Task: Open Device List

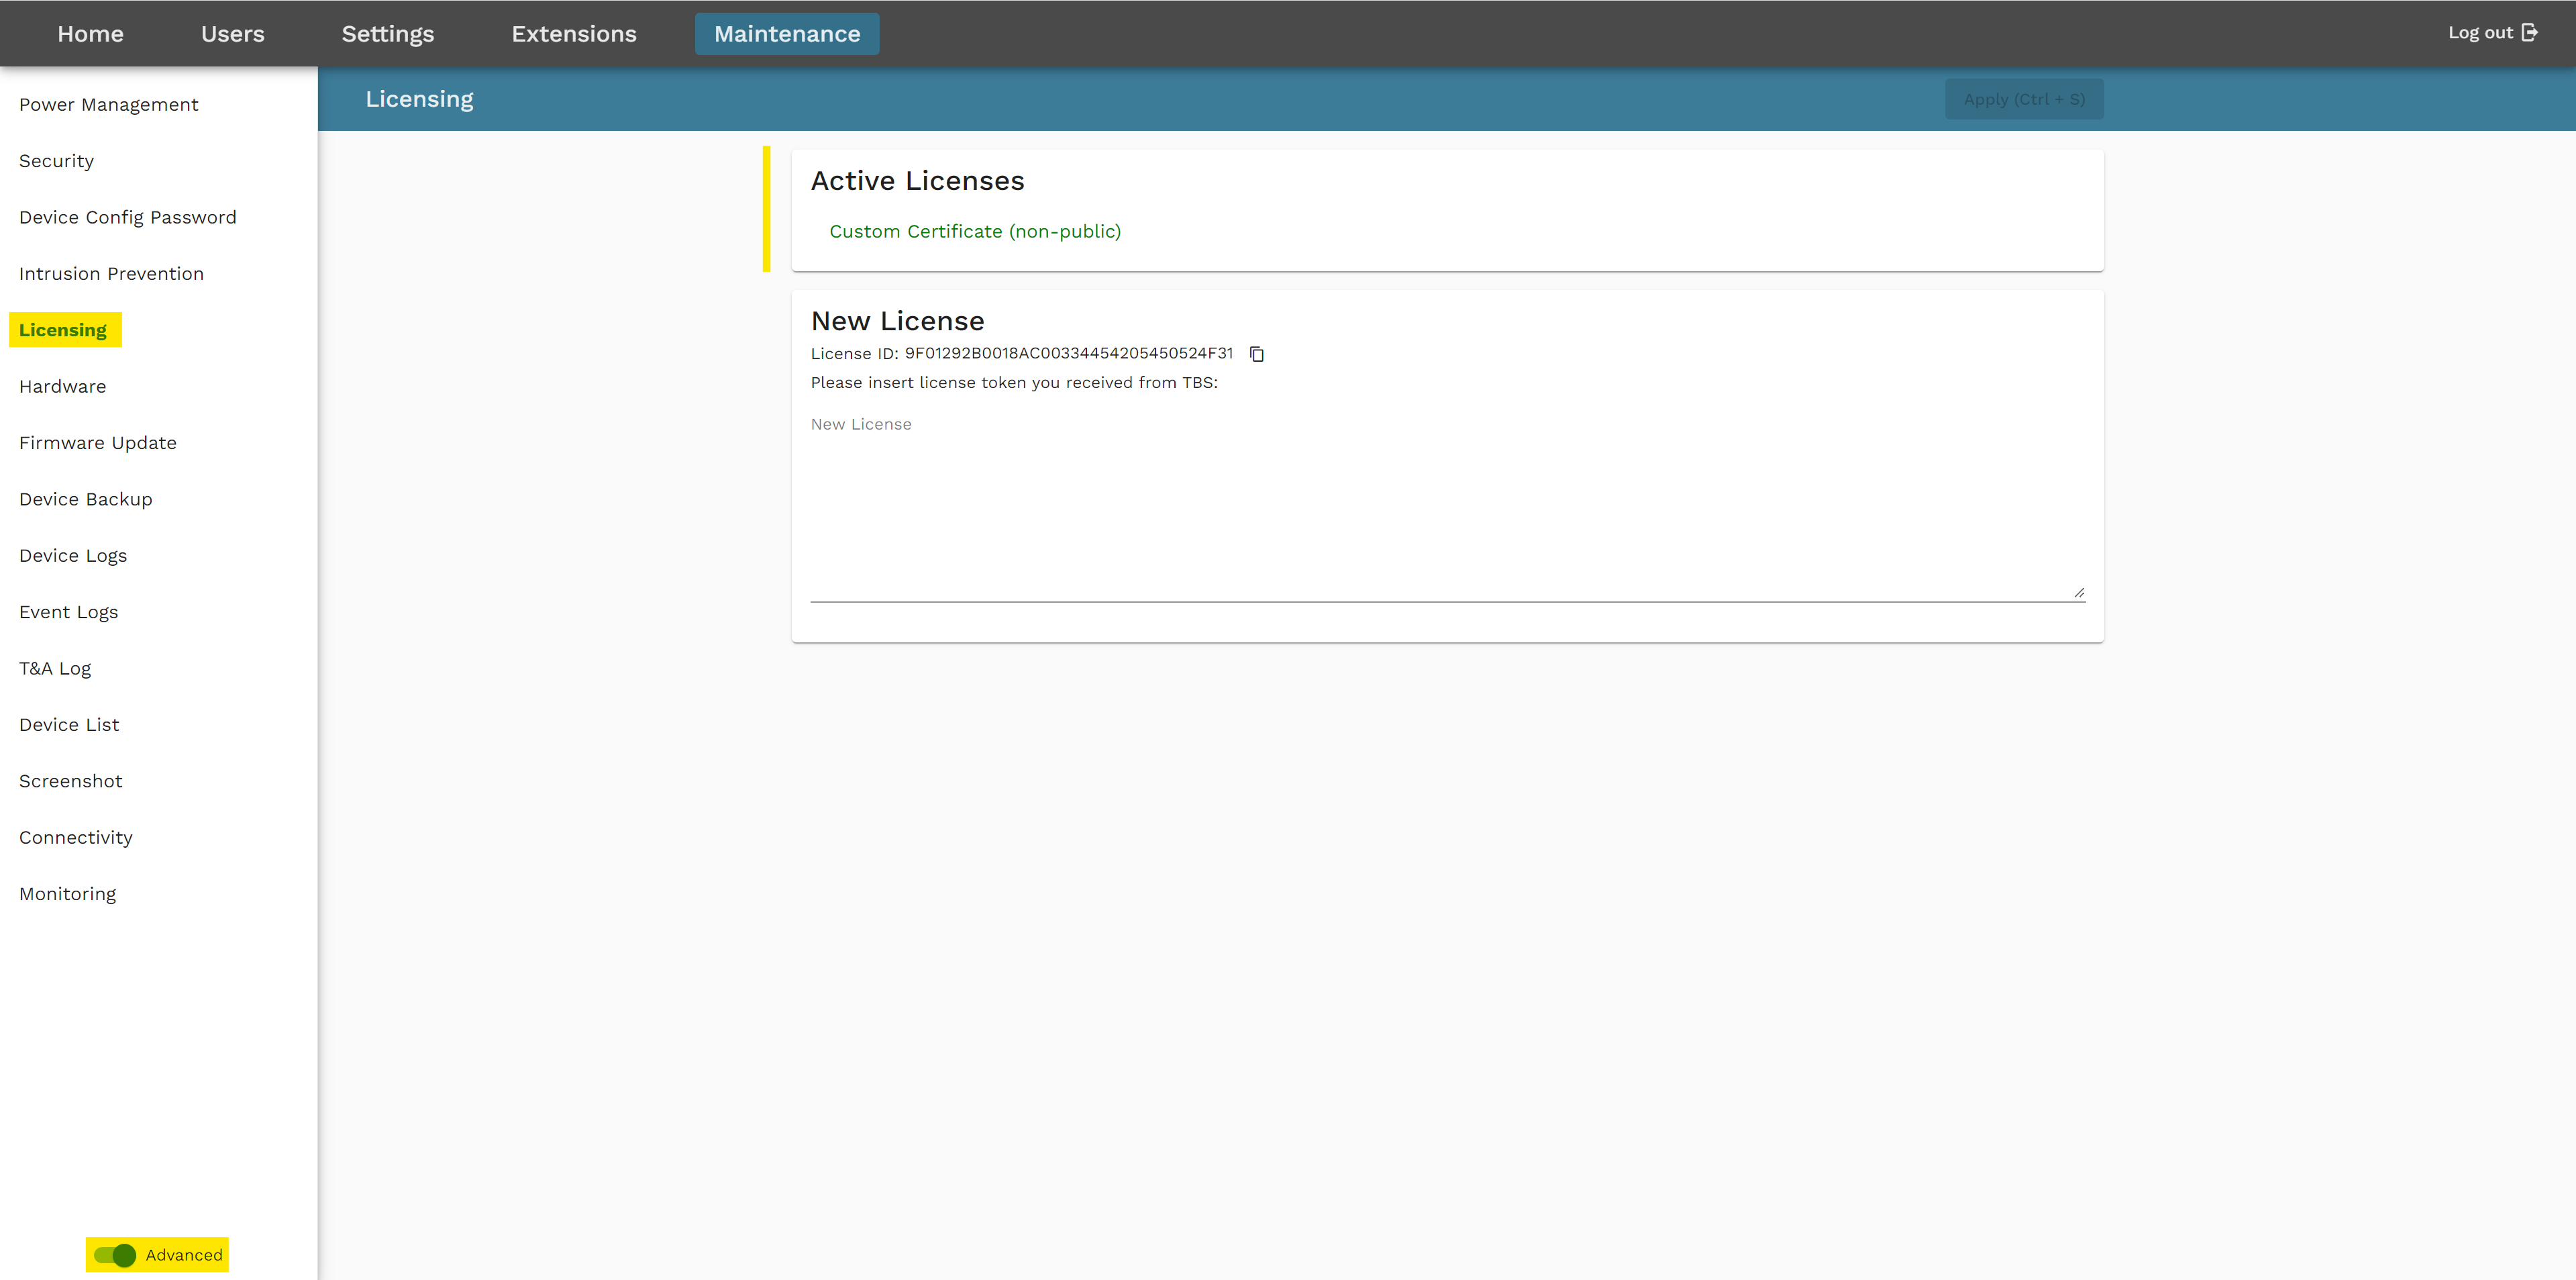Action: click(69, 725)
